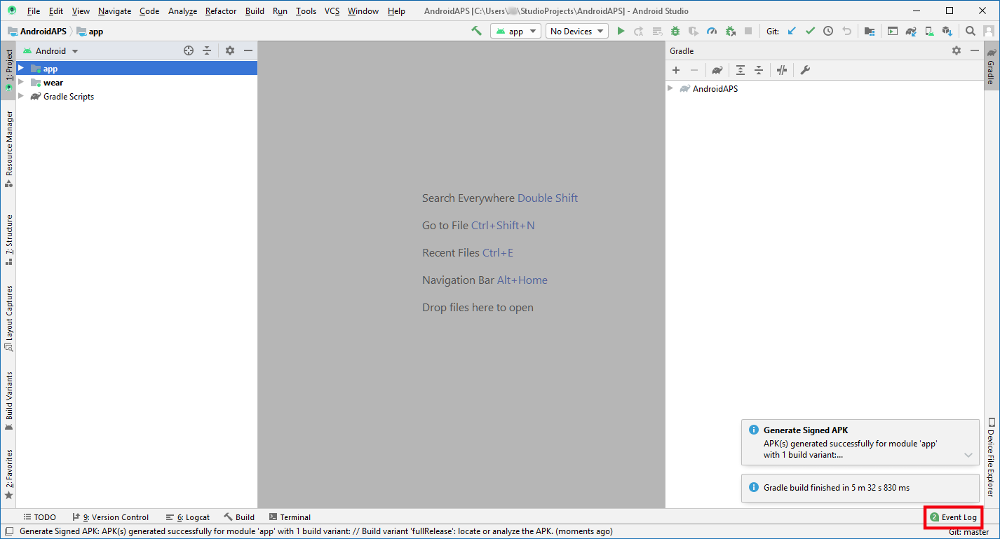Open the Tools menu
The image size is (1000, 539).
[306, 11]
